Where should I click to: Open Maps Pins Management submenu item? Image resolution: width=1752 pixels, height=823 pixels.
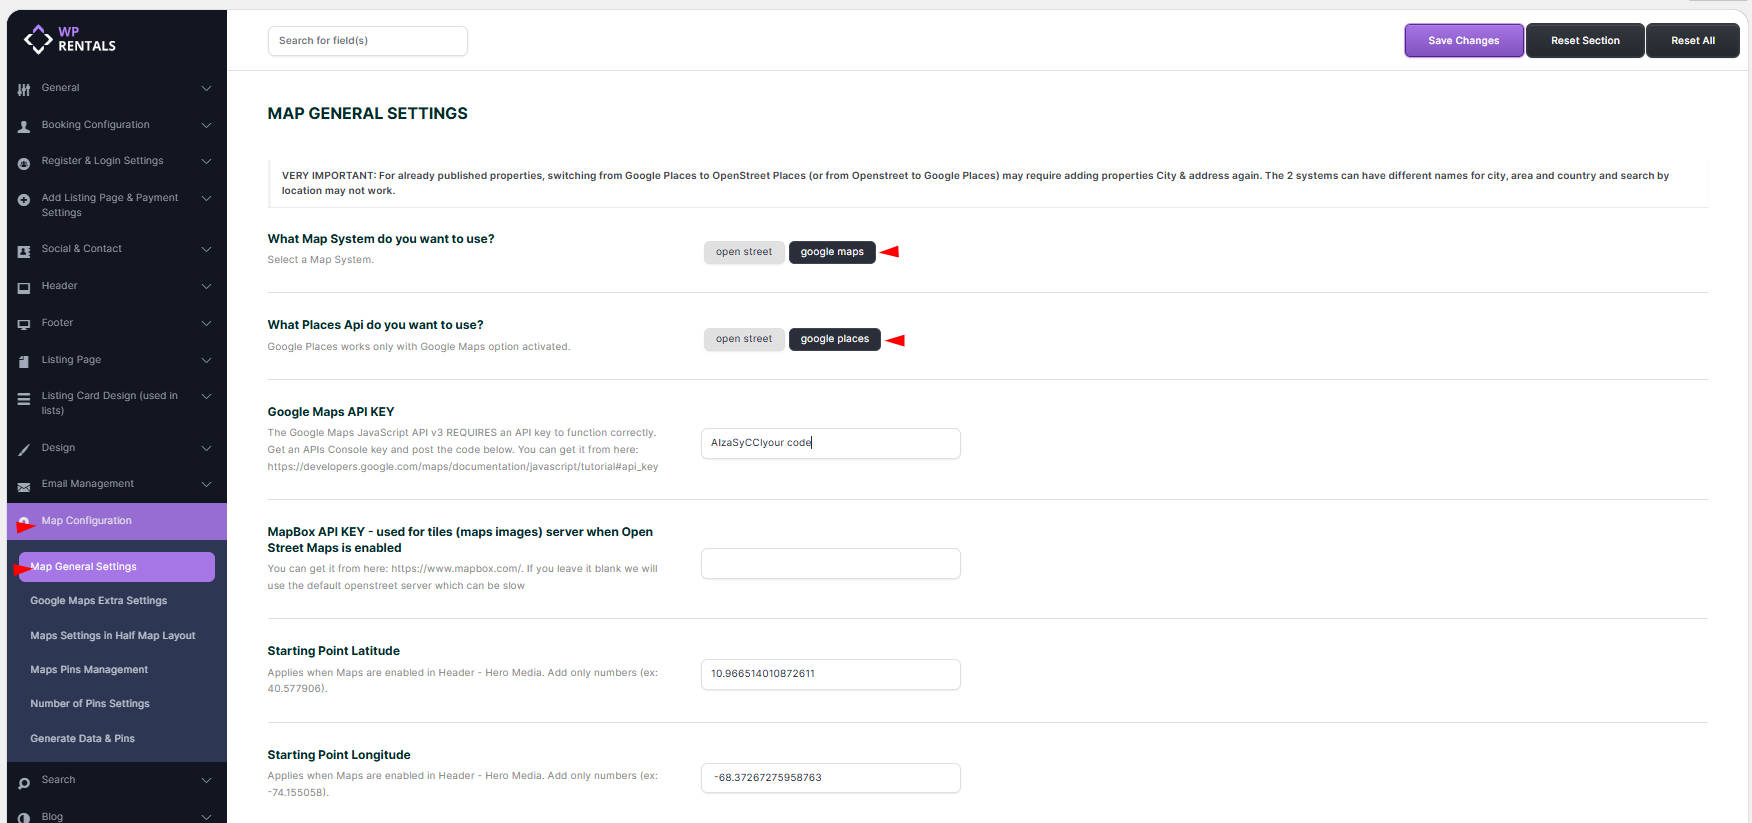coord(89,670)
